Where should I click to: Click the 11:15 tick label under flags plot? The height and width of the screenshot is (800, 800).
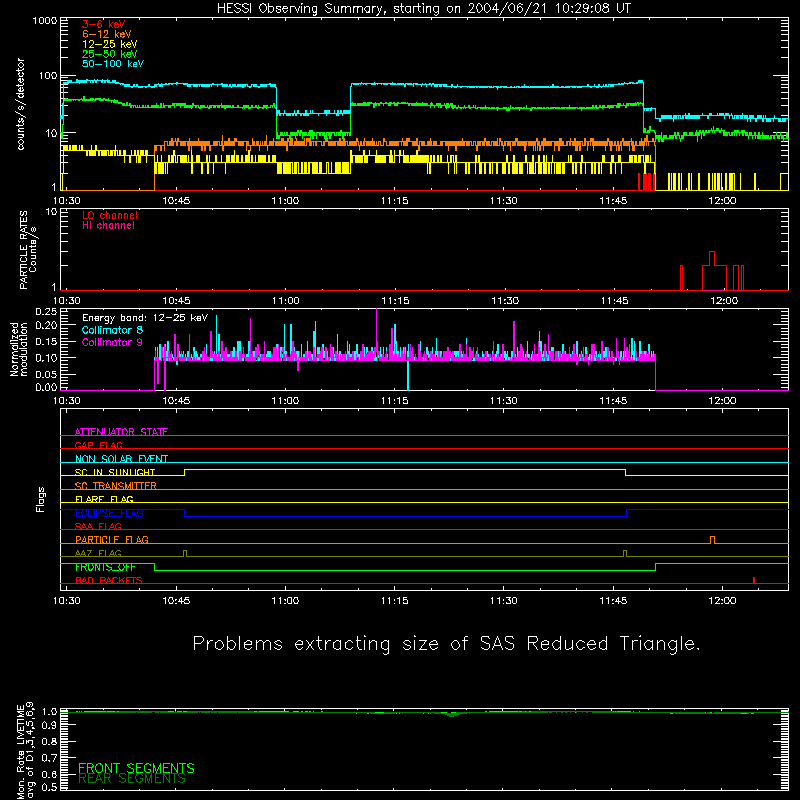point(394,601)
